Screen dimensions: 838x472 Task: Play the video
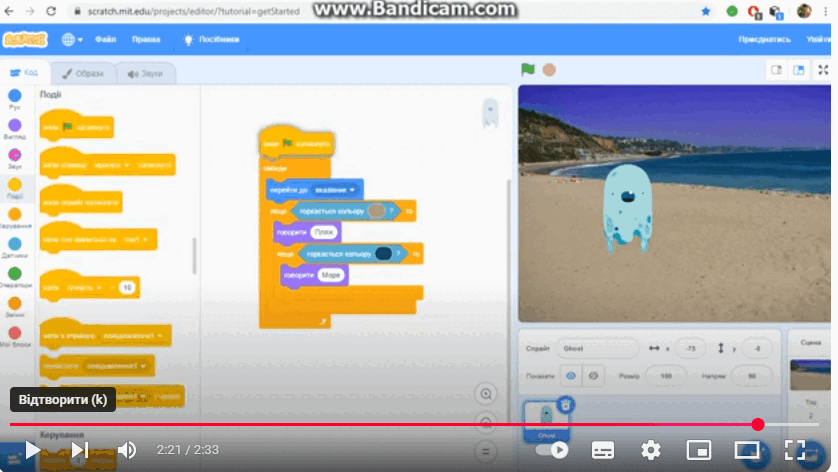(32, 450)
